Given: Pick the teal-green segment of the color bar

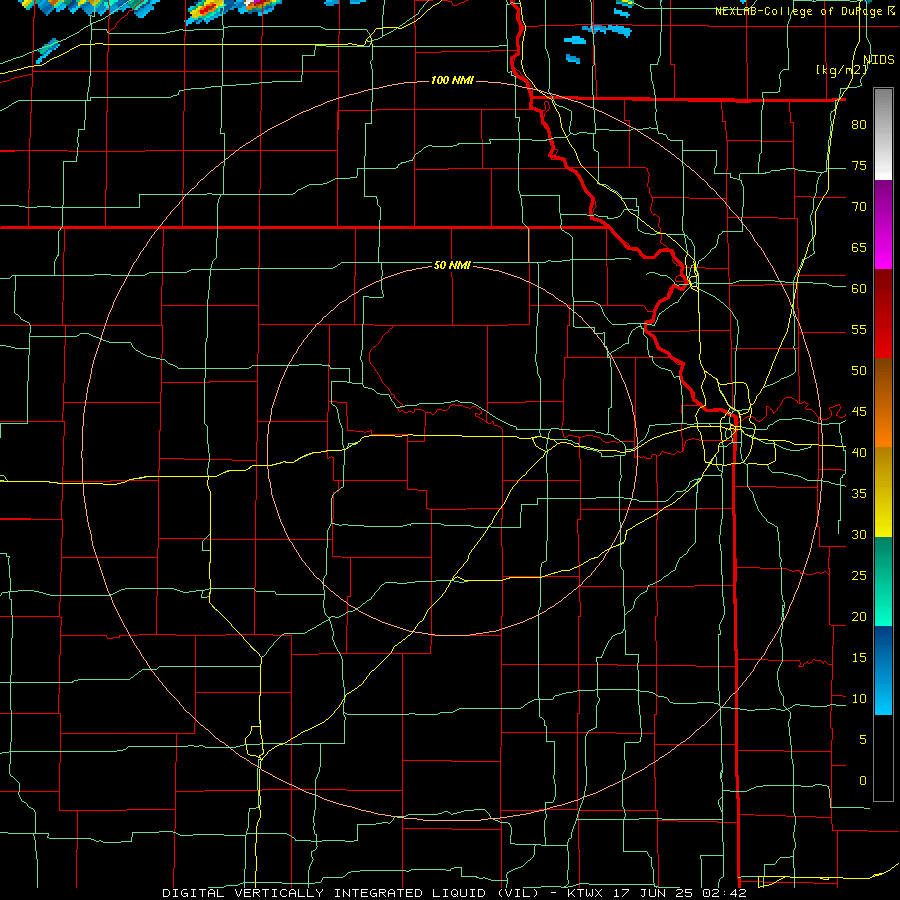Looking at the screenshot, I should pos(883,581).
